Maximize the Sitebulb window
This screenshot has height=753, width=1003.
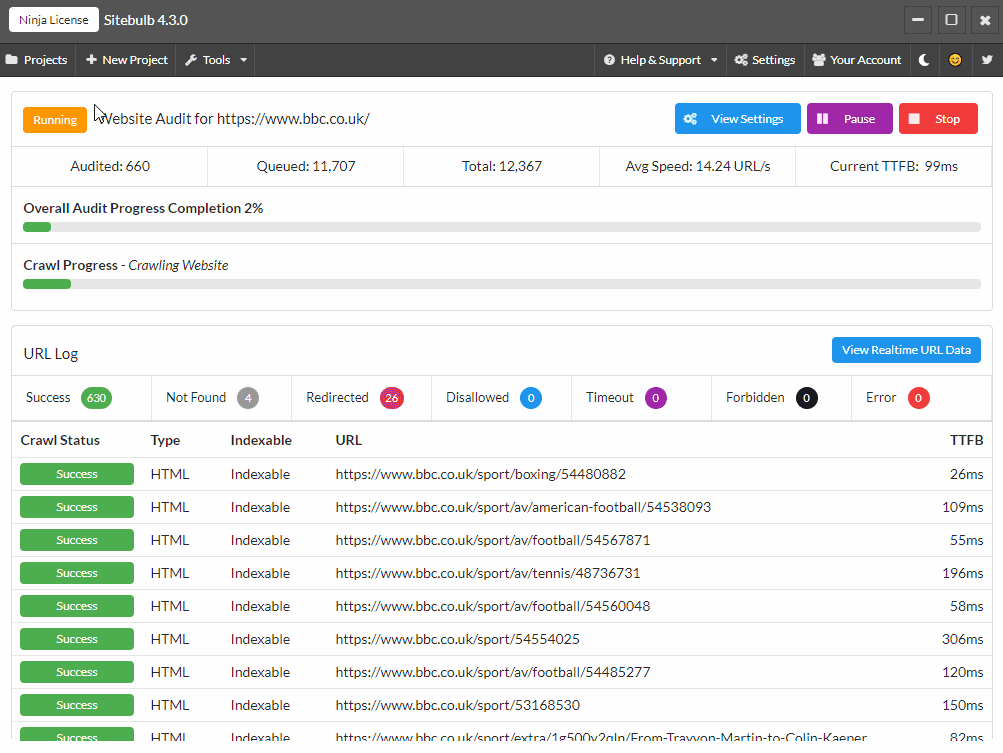pos(951,20)
